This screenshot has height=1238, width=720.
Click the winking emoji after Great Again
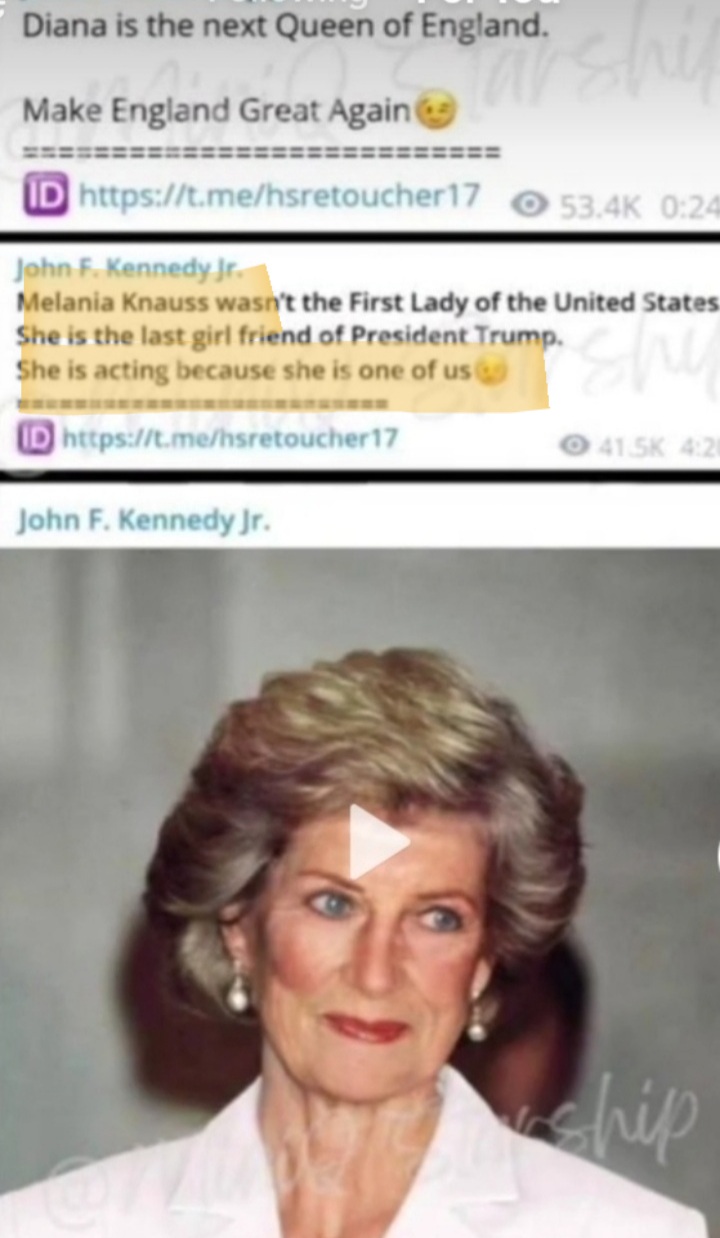(x=435, y=110)
